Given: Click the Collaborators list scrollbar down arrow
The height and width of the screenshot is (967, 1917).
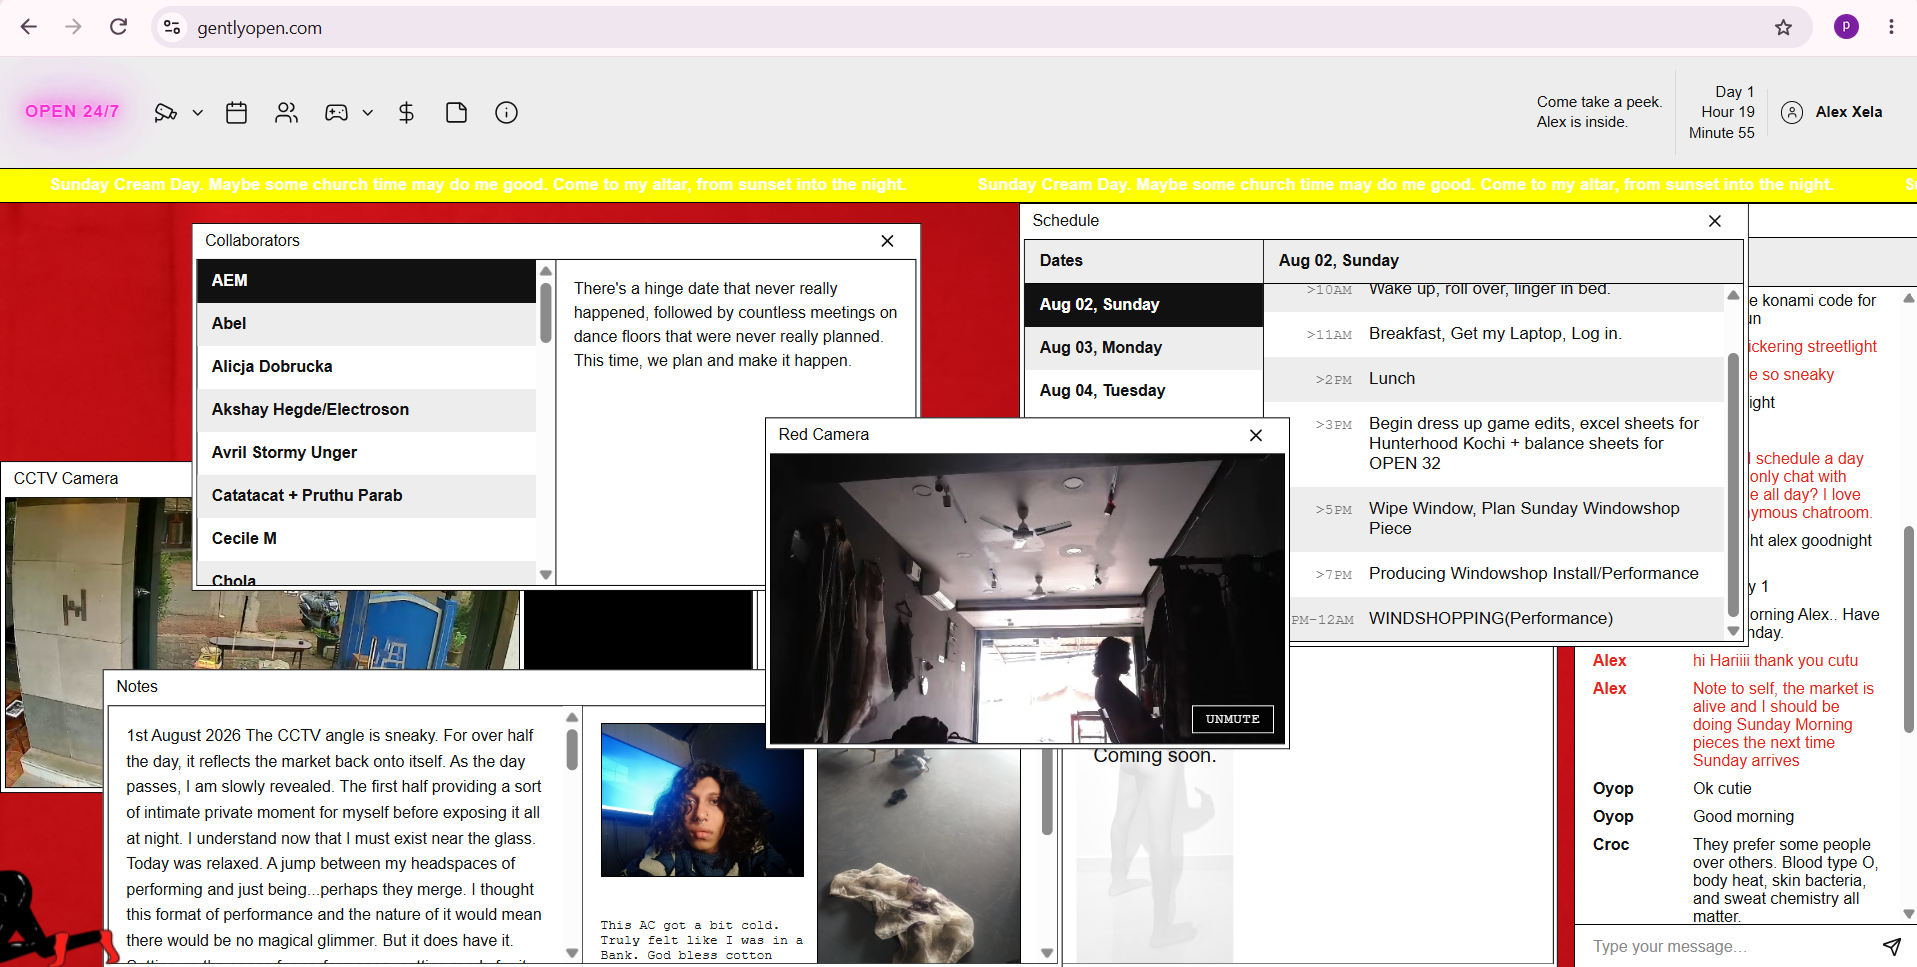Looking at the screenshot, I should [546, 575].
